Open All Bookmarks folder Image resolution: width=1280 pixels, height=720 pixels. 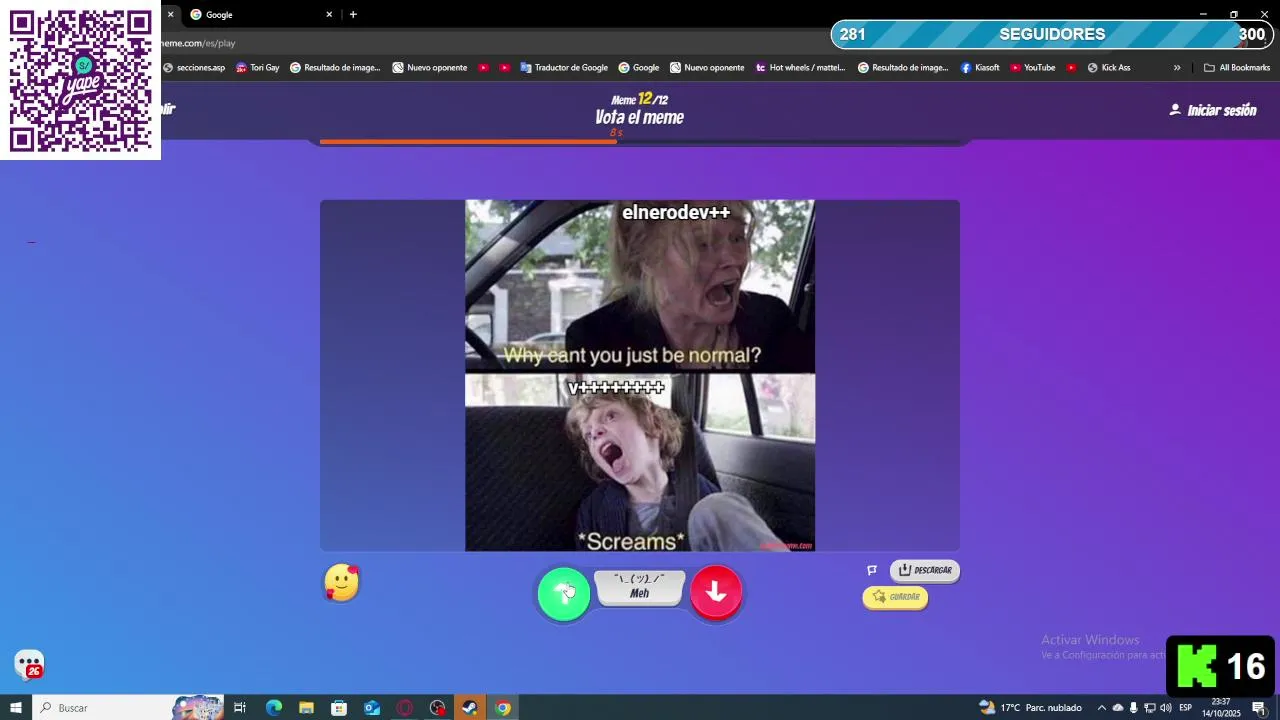[x=1237, y=68]
